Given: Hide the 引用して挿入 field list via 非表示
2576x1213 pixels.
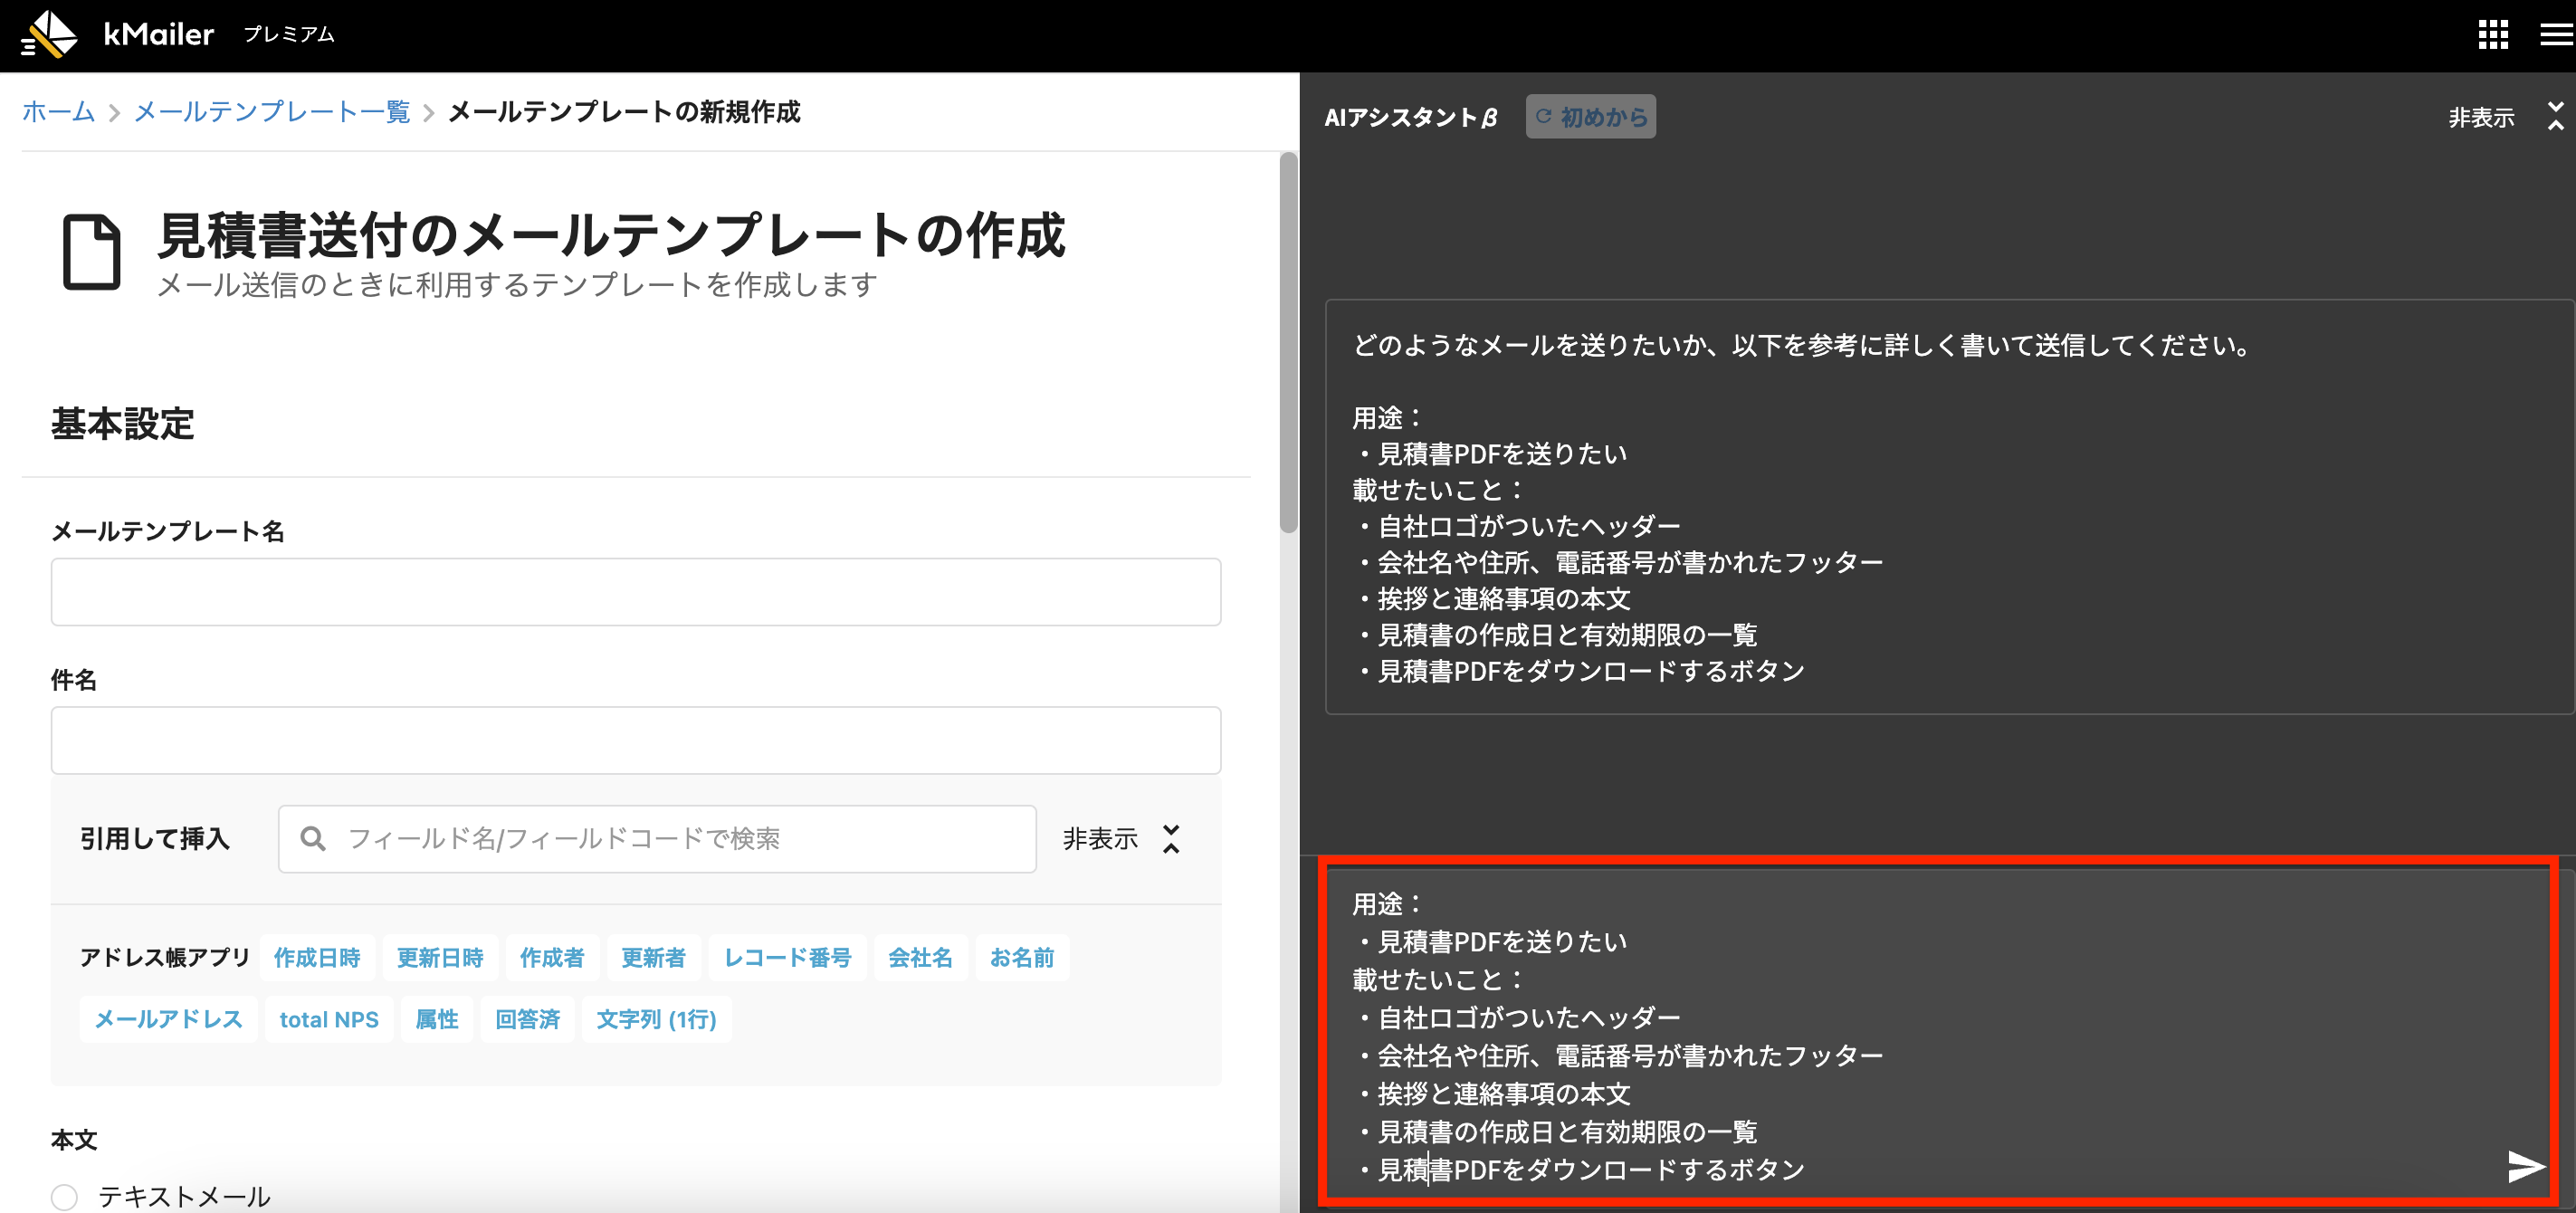Looking at the screenshot, I should (x=1100, y=839).
